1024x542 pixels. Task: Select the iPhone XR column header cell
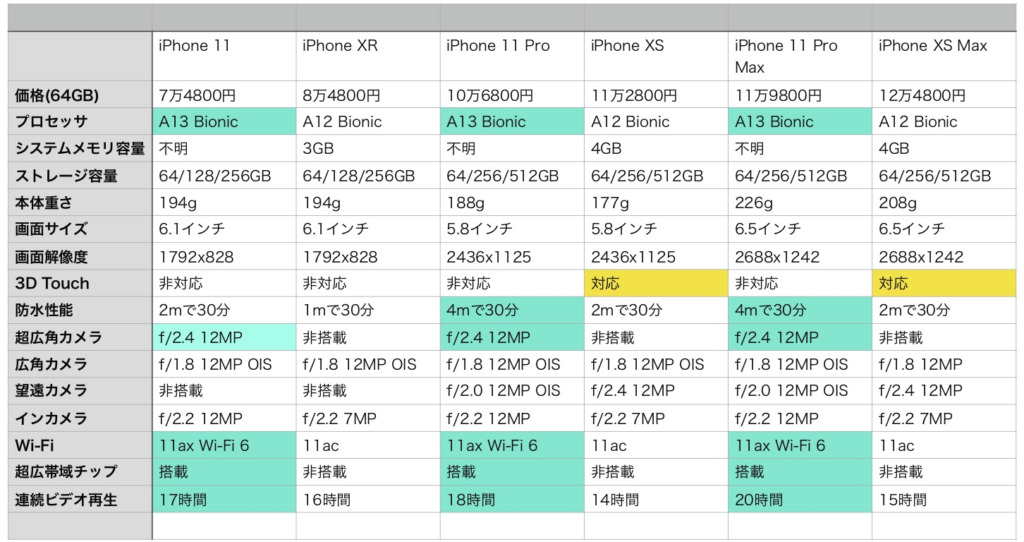pos(368,56)
